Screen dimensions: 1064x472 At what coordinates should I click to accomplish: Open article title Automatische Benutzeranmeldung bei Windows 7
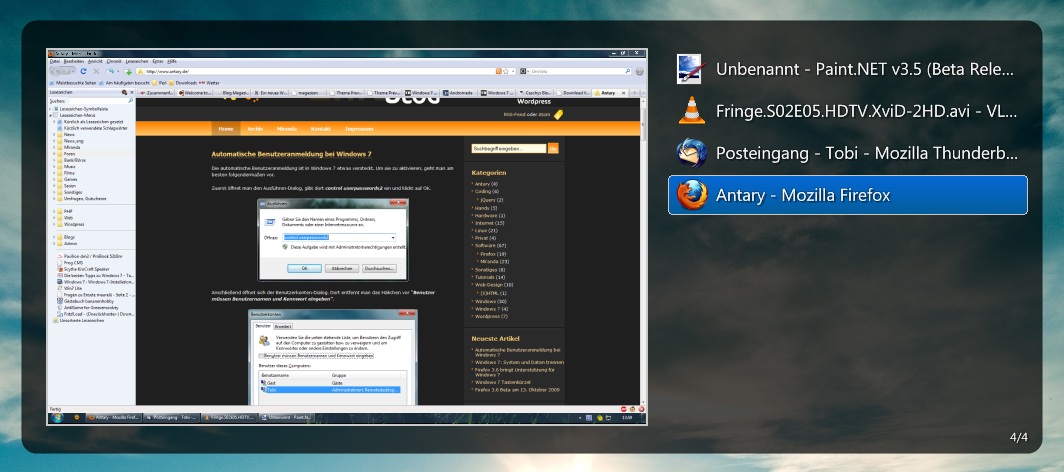(291, 155)
